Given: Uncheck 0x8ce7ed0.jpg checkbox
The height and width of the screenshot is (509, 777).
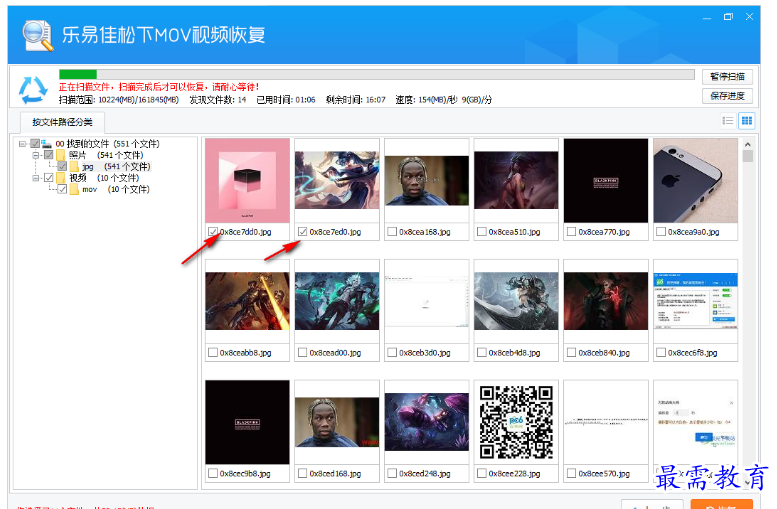Looking at the screenshot, I should [302, 231].
